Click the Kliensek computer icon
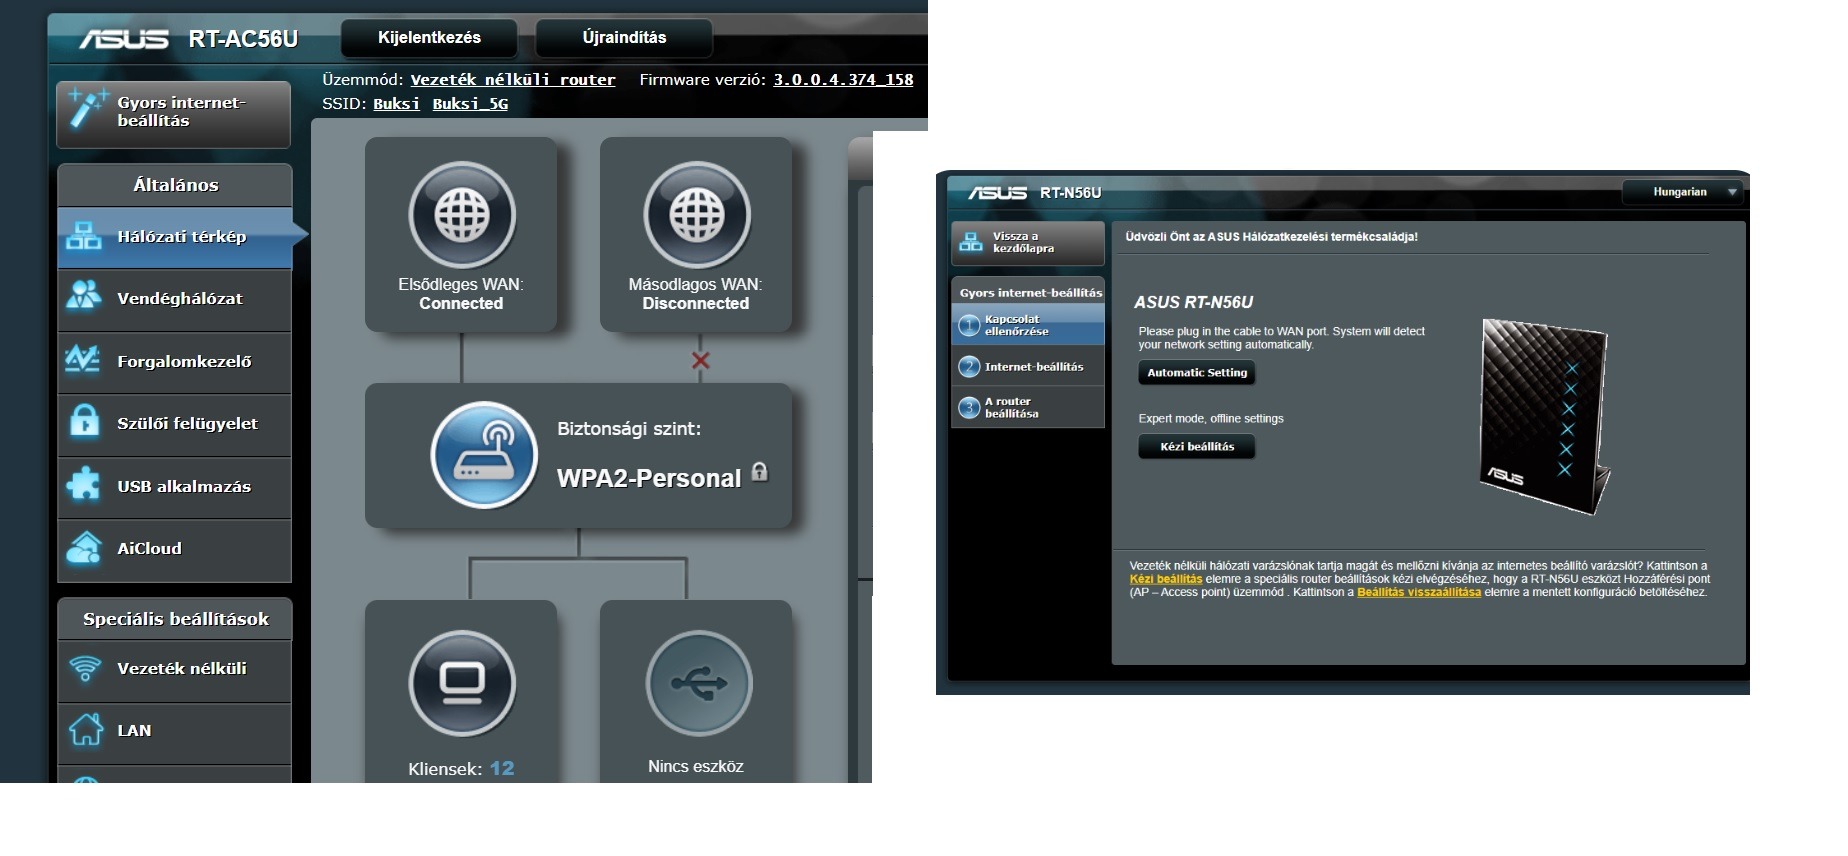1848x856 pixels. tap(461, 683)
